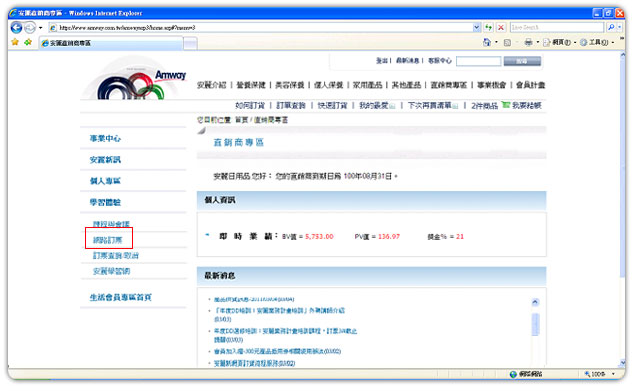
Task: Open the address bar history dropdown
Action: click(x=476, y=27)
